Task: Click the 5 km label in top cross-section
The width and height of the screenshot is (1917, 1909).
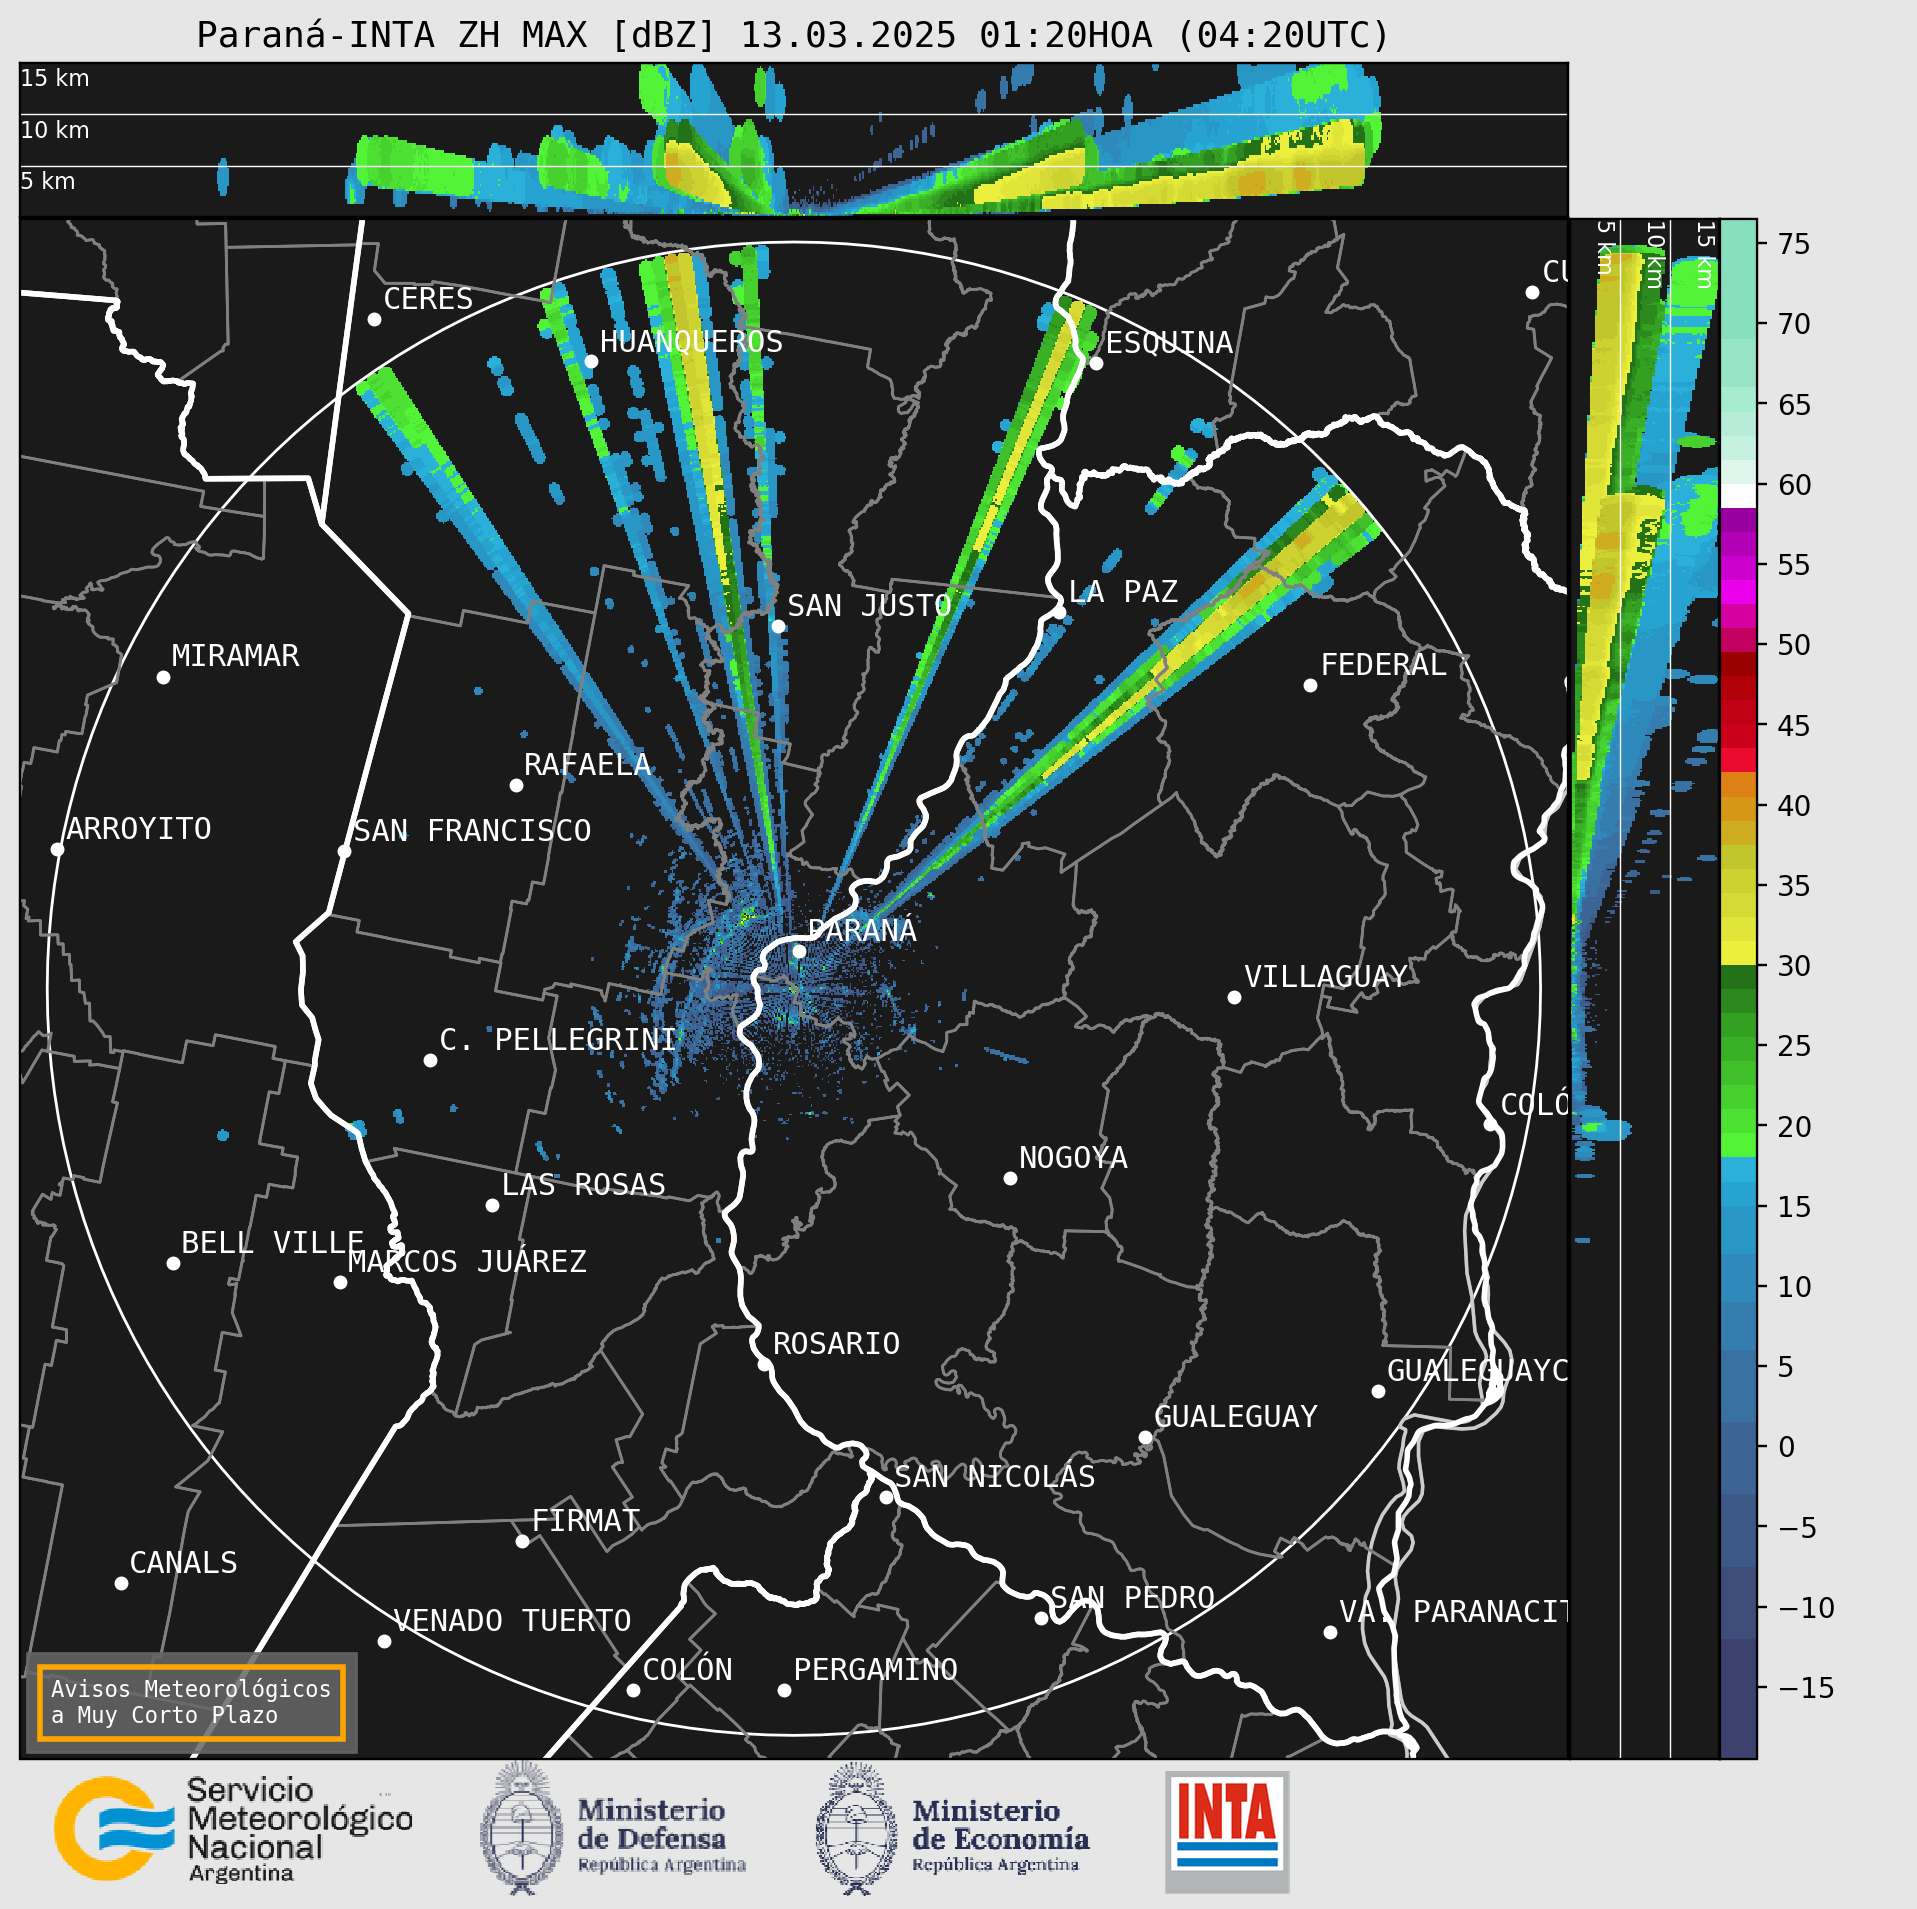Action: [x=48, y=181]
